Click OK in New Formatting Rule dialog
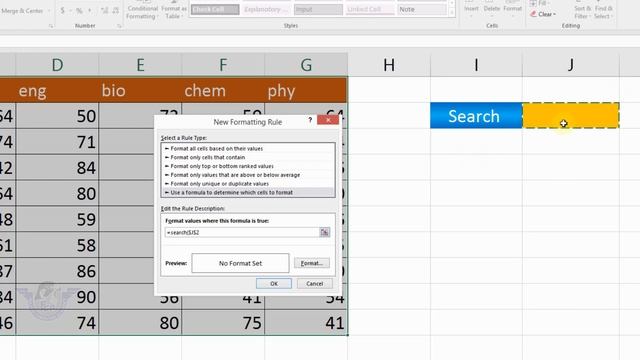 (x=274, y=284)
